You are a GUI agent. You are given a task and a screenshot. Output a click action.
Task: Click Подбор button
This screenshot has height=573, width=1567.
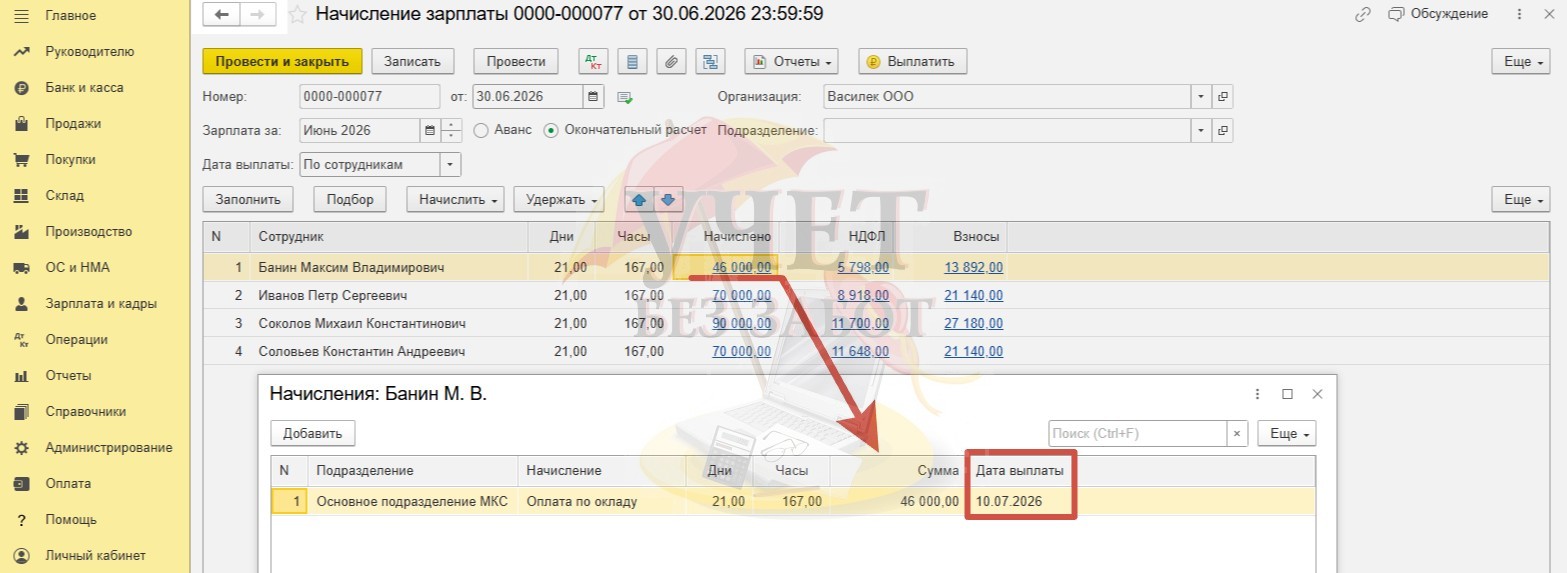(350, 199)
